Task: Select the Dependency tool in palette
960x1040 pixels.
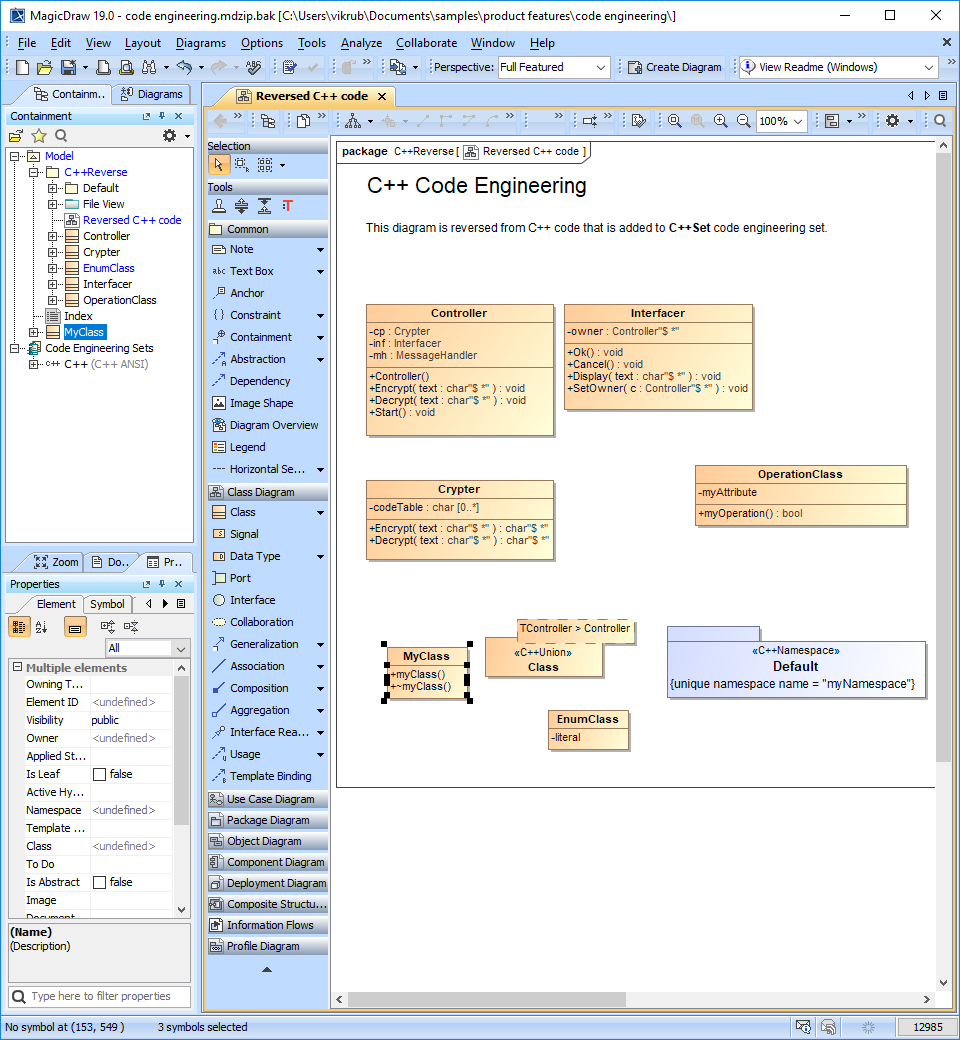Action: [x=259, y=381]
